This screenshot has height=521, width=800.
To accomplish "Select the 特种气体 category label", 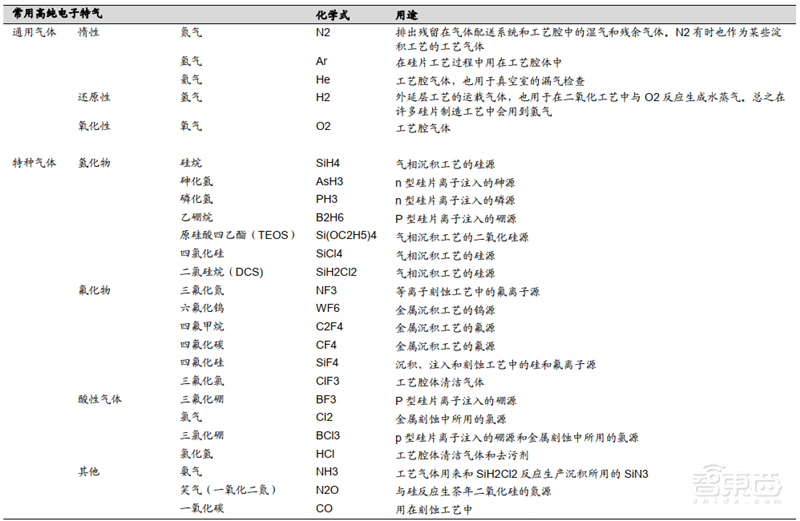I will coord(34,162).
